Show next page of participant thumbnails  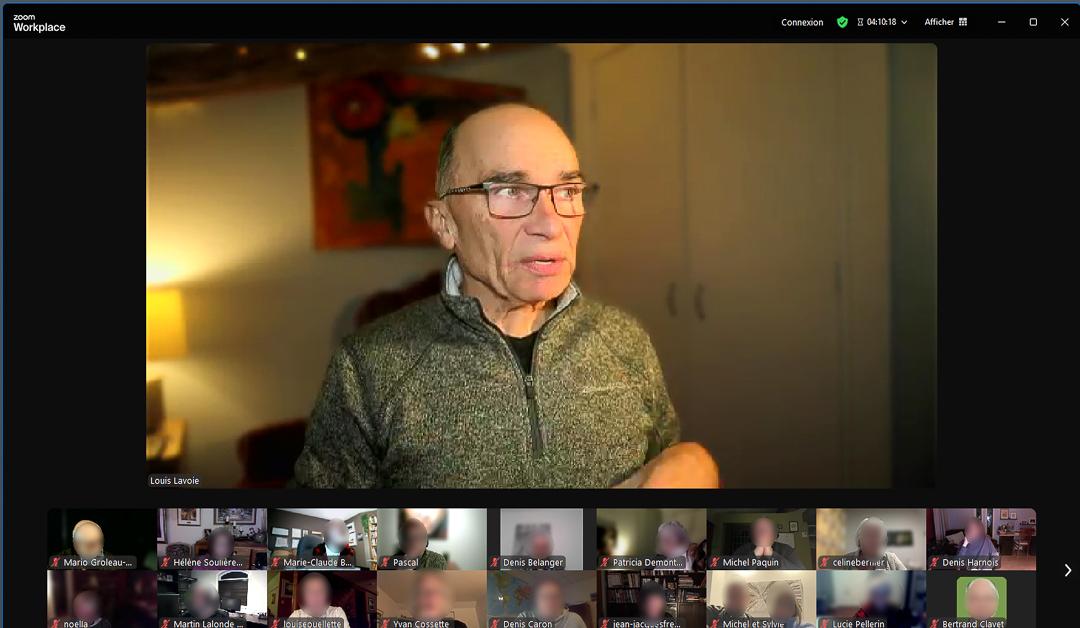(x=1067, y=570)
